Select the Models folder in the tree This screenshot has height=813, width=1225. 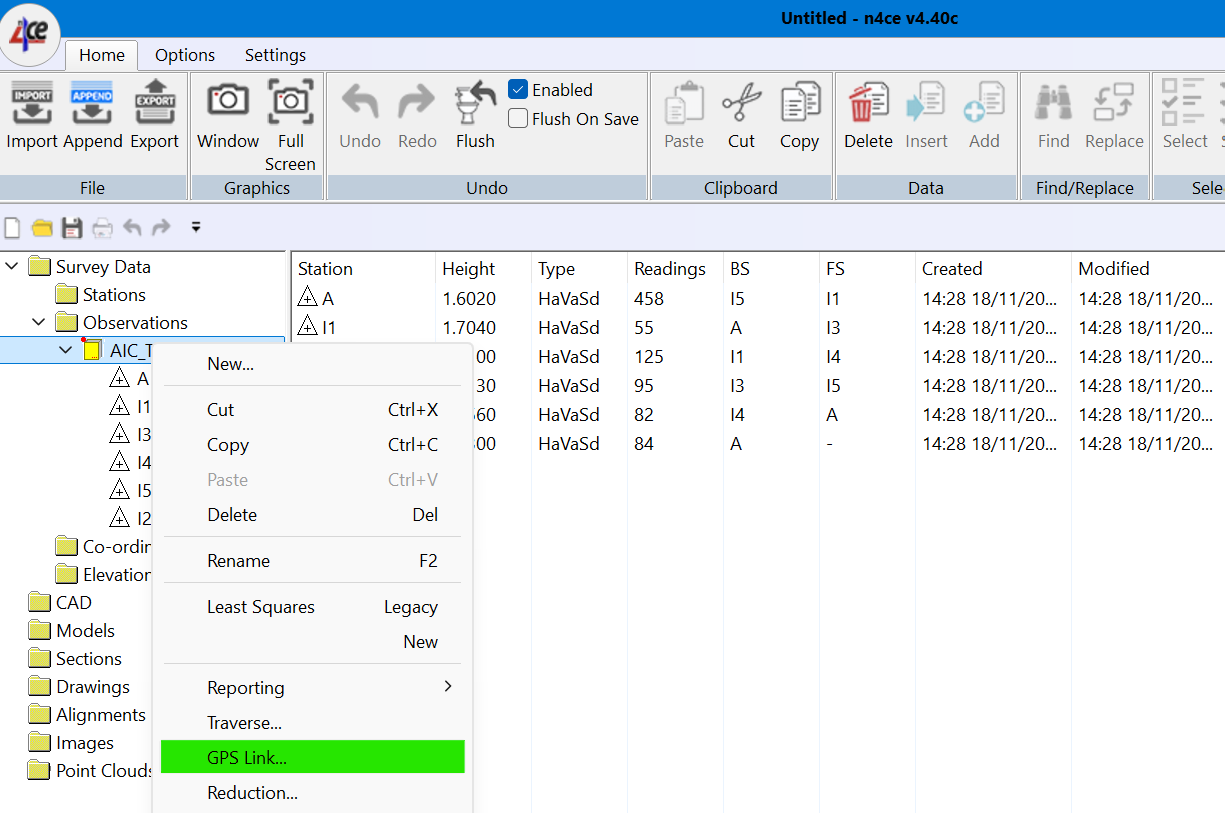pos(72,631)
